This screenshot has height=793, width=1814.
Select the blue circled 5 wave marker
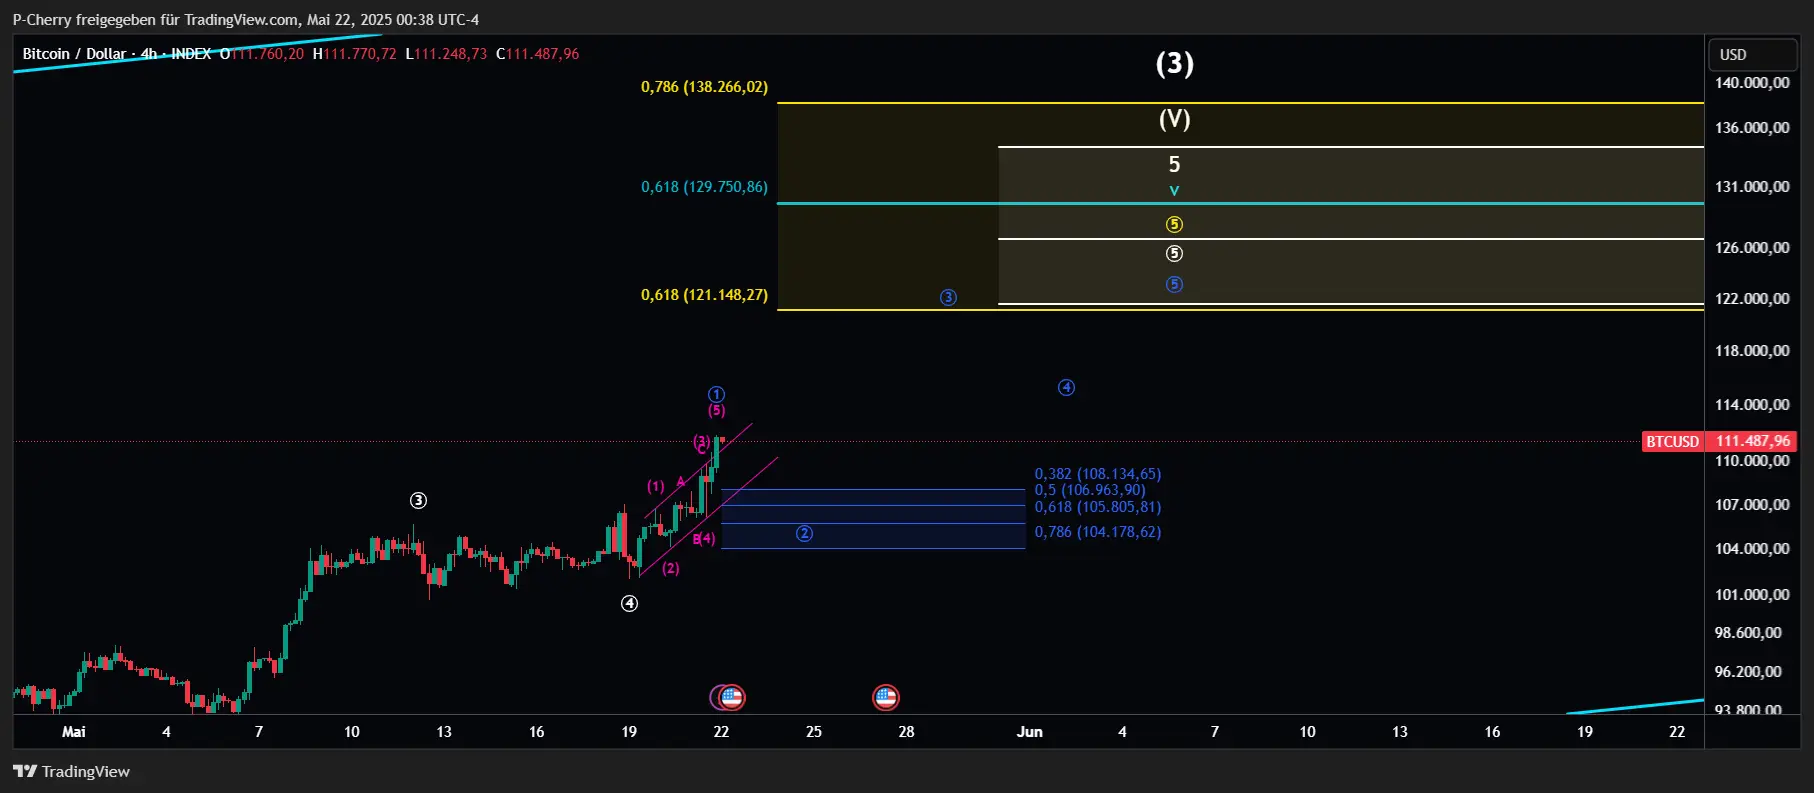1174,284
